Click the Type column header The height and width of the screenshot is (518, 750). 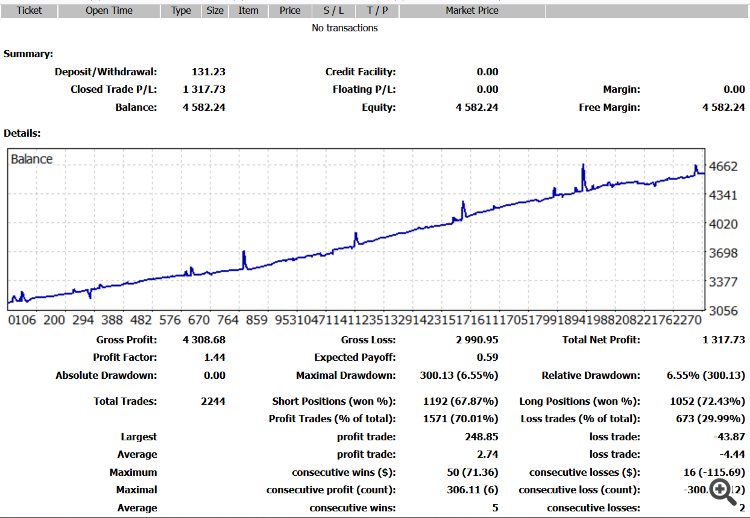click(x=181, y=11)
